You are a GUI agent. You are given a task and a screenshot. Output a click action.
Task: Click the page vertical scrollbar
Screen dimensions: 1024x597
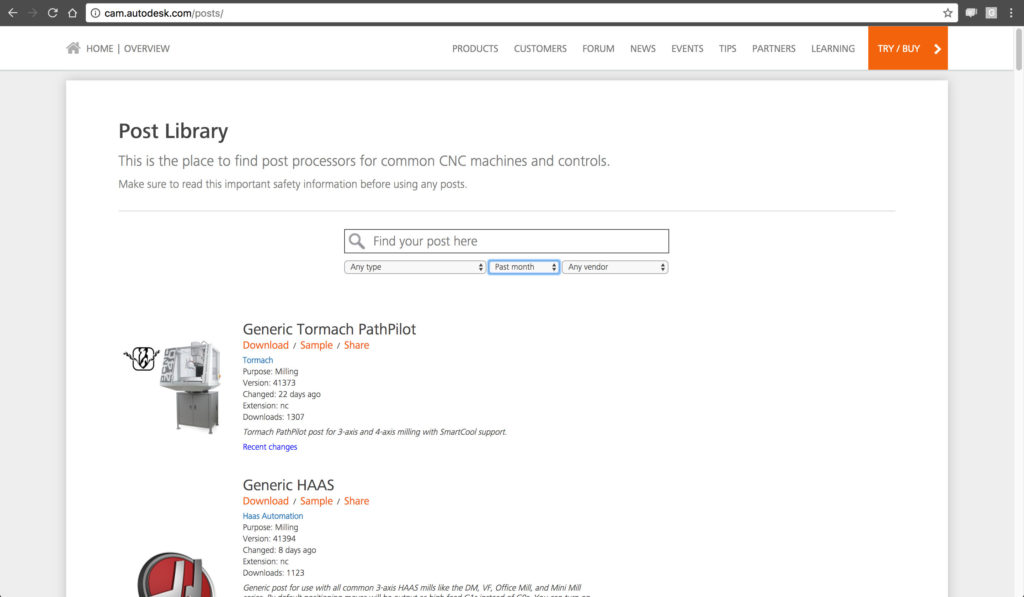click(x=1018, y=49)
